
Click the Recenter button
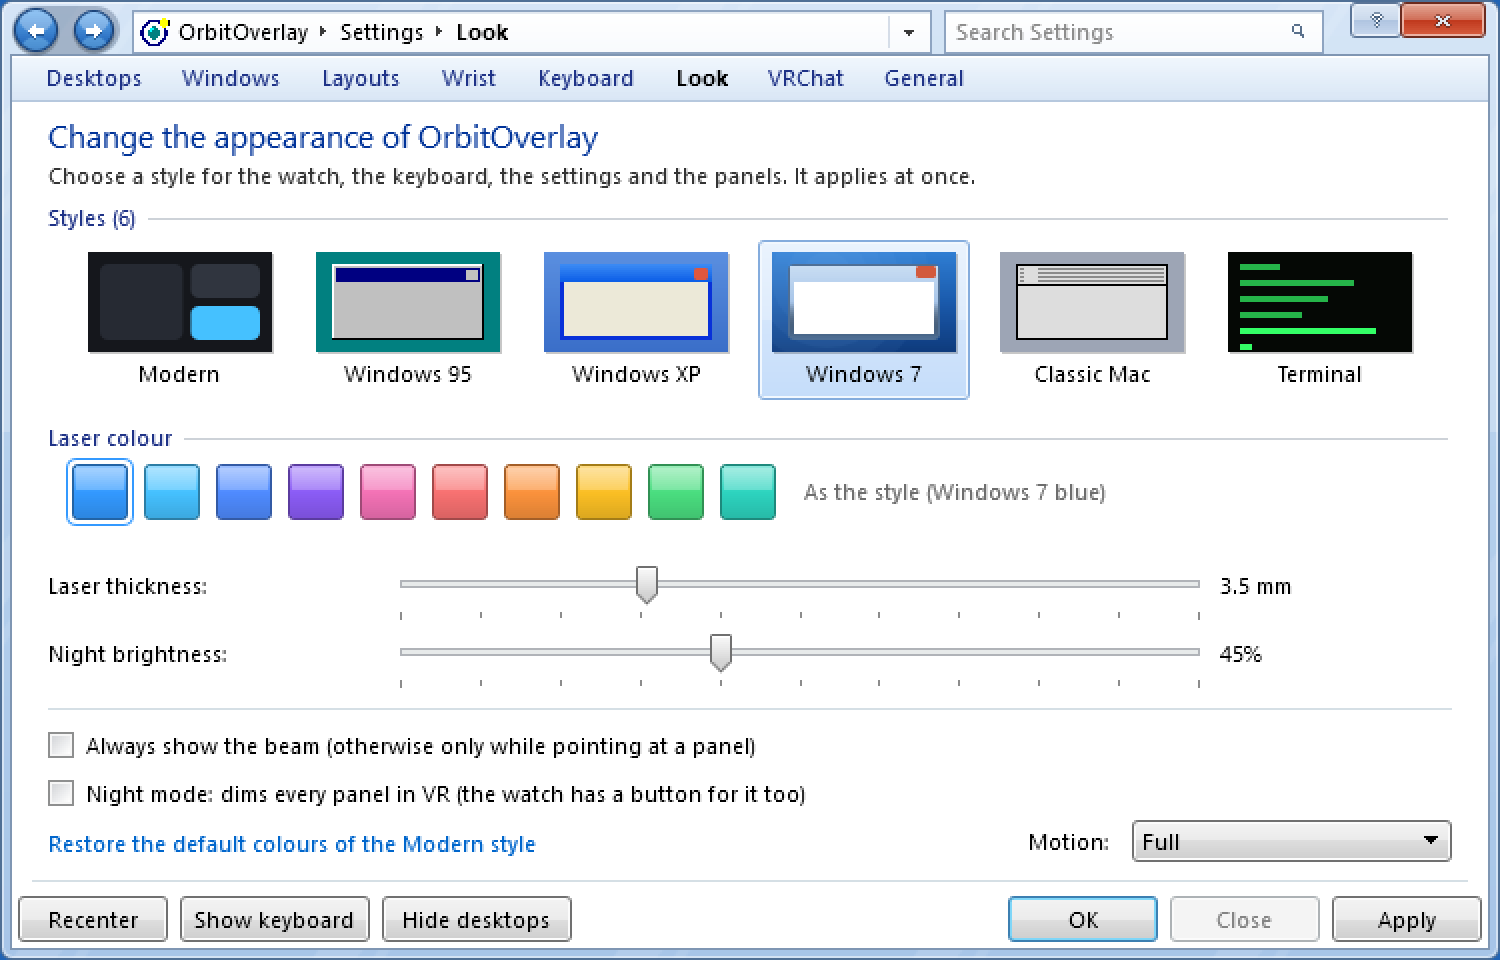93,919
